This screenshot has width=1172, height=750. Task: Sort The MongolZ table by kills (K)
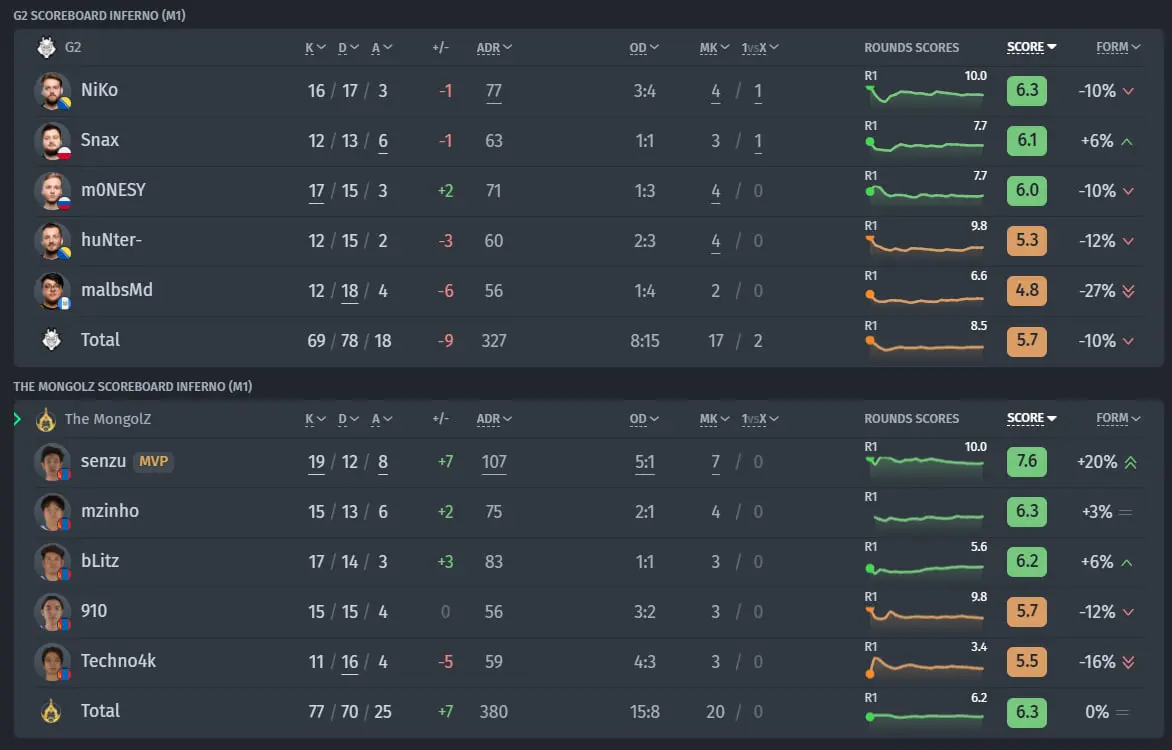point(315,419)
